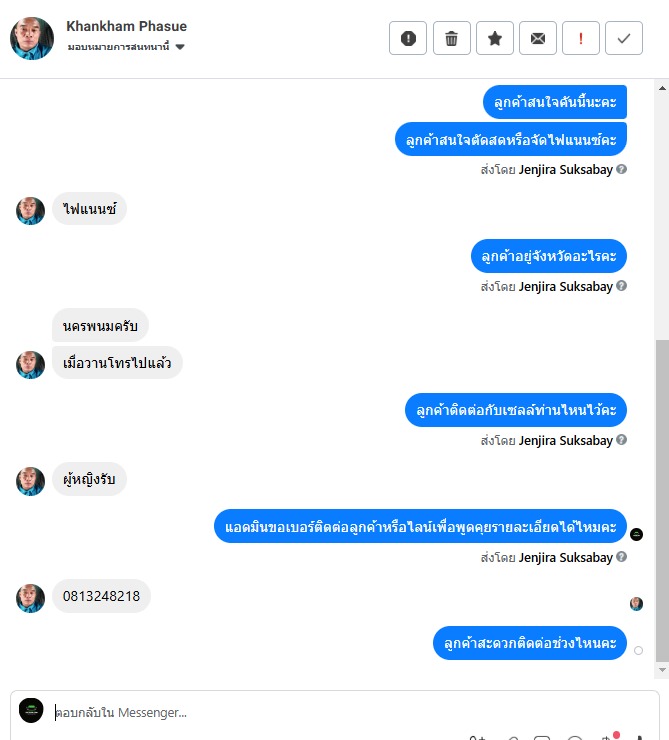Click sender avatar next to phone number message
Screen dimensions: 669x740
[x=30, y=598]
